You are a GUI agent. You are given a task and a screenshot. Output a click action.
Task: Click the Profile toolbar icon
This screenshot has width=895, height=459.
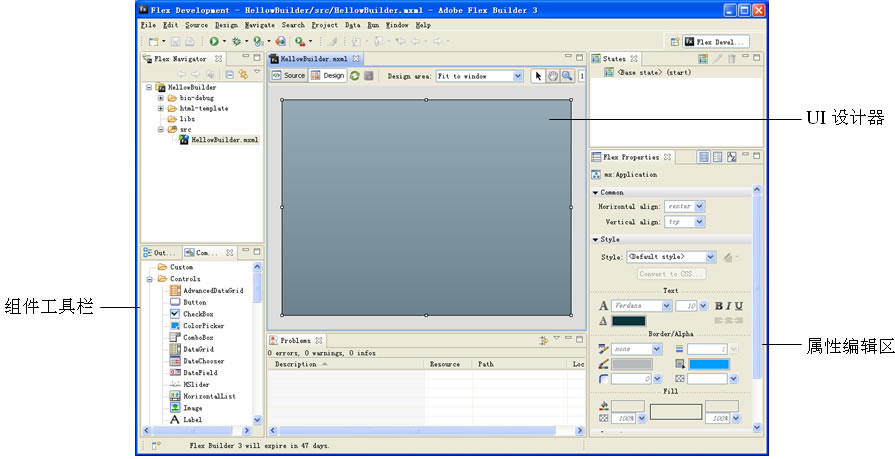259,41
